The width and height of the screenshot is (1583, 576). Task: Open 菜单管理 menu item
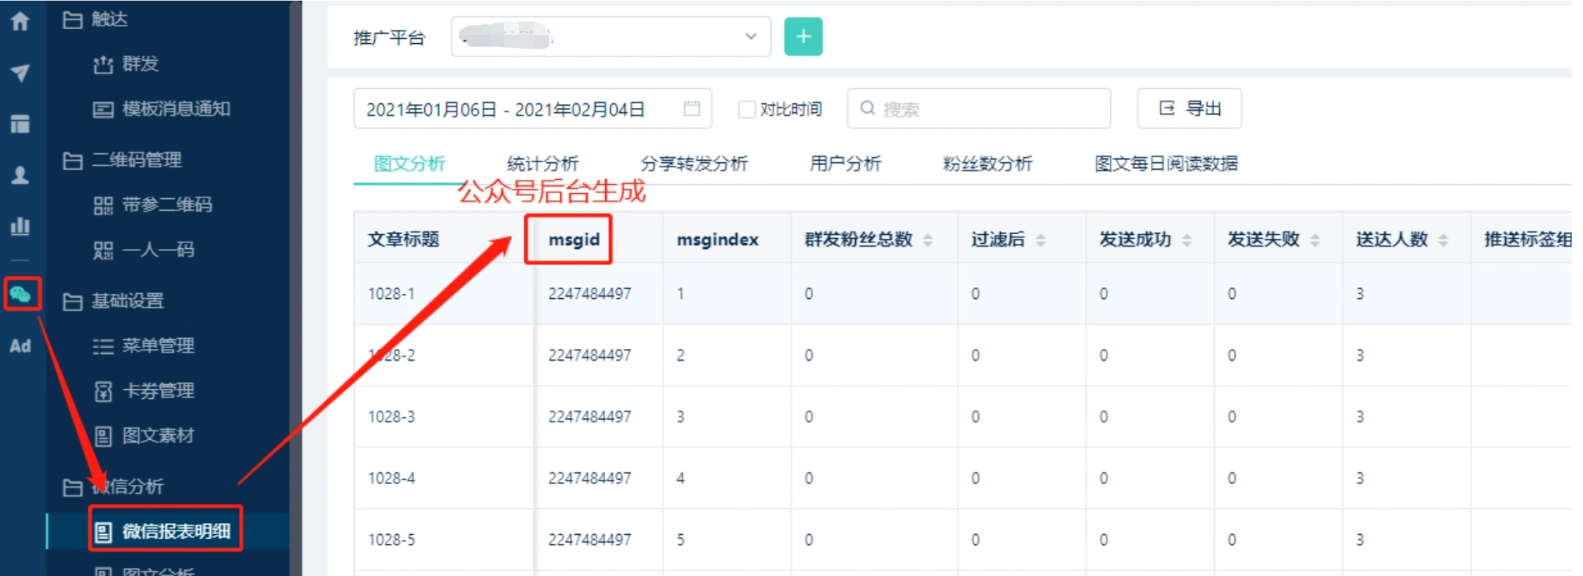[x=144, y=346]
